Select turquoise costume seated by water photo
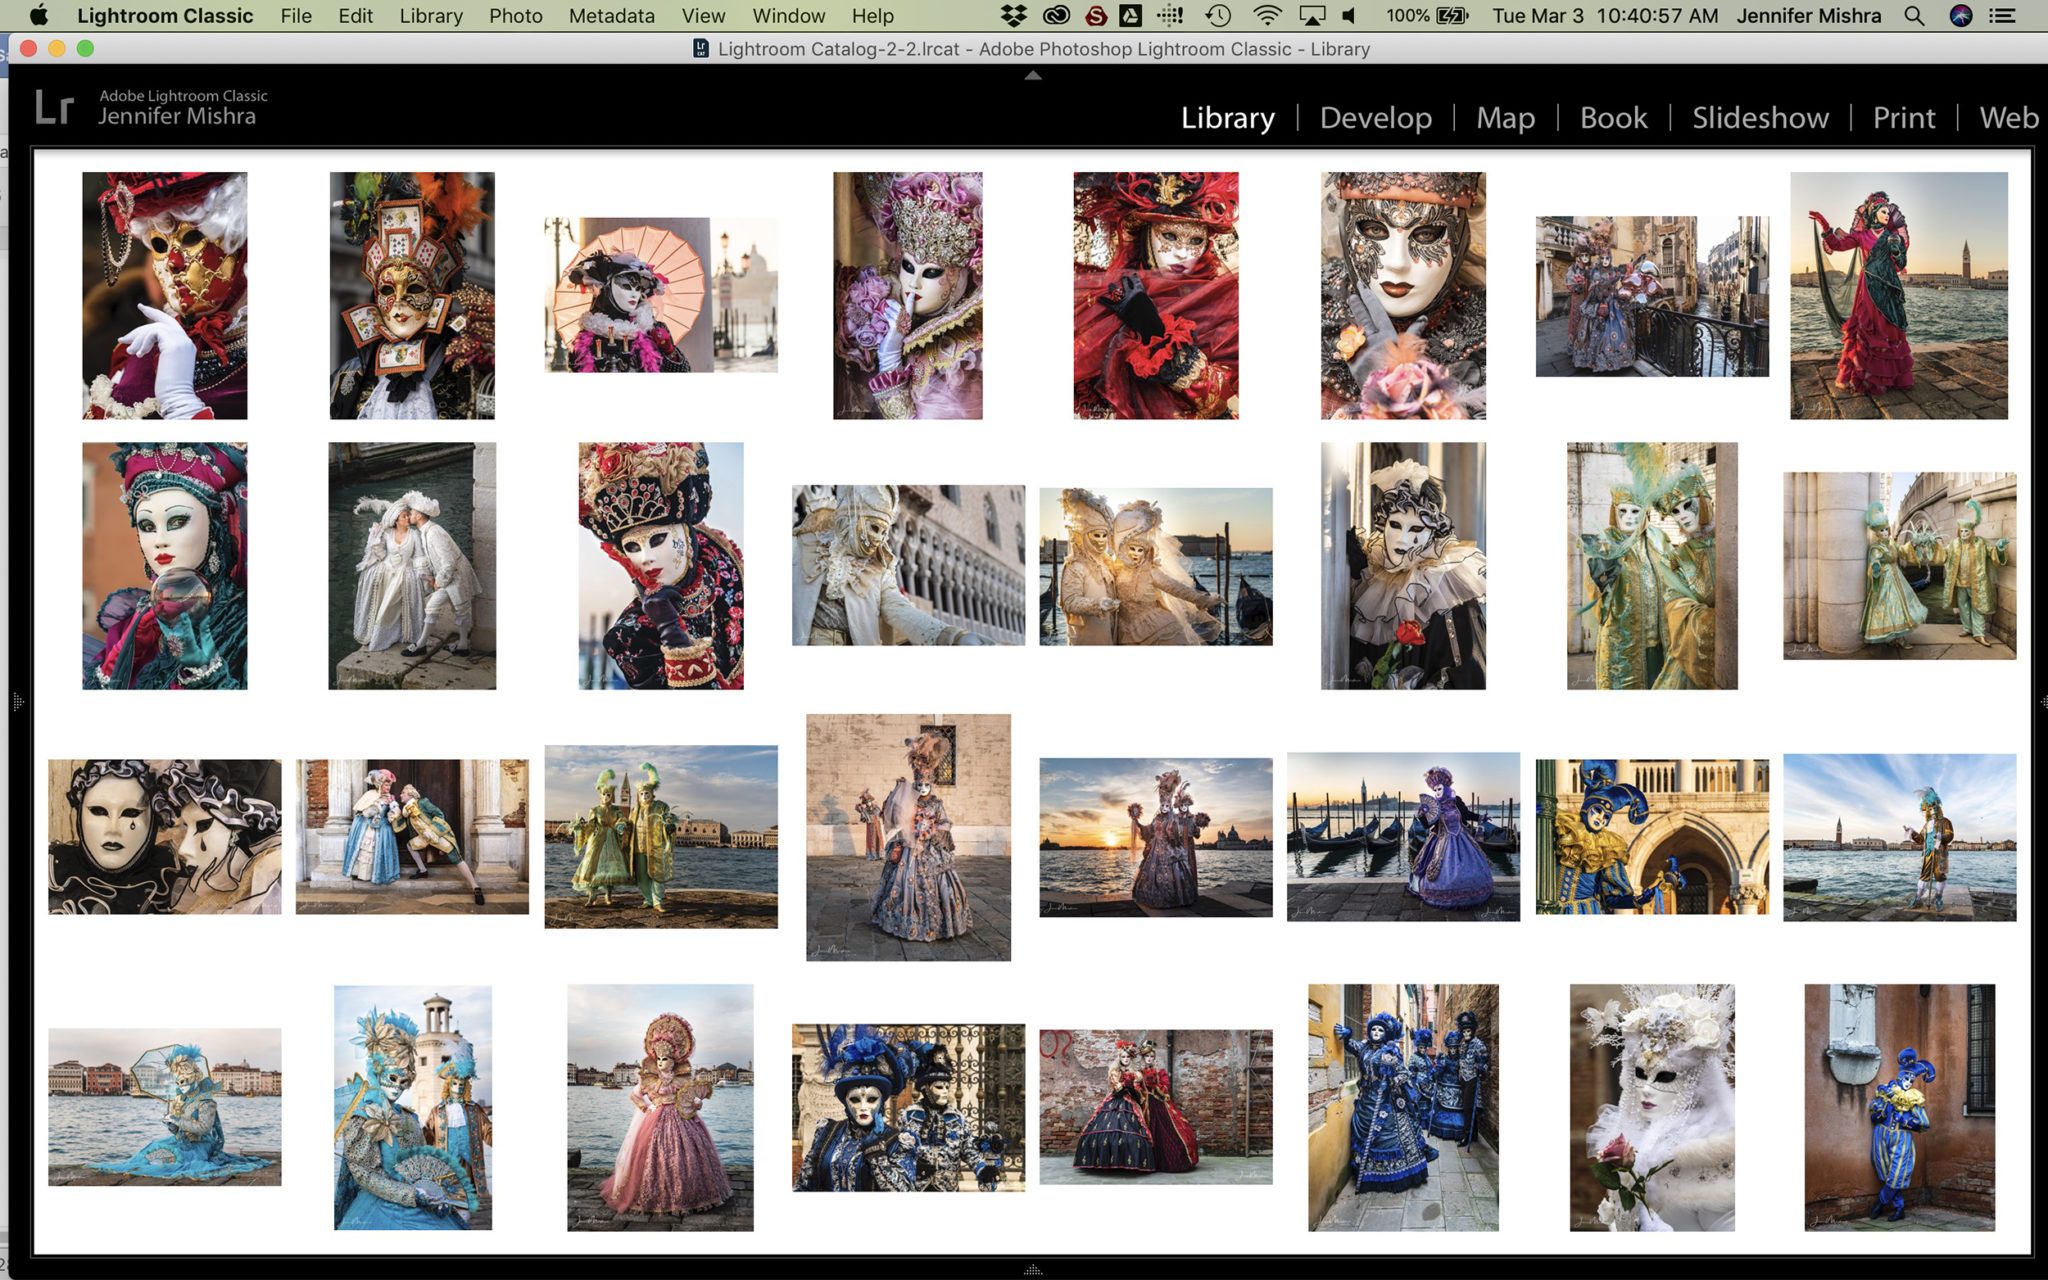 click(x=165, y=1107)
